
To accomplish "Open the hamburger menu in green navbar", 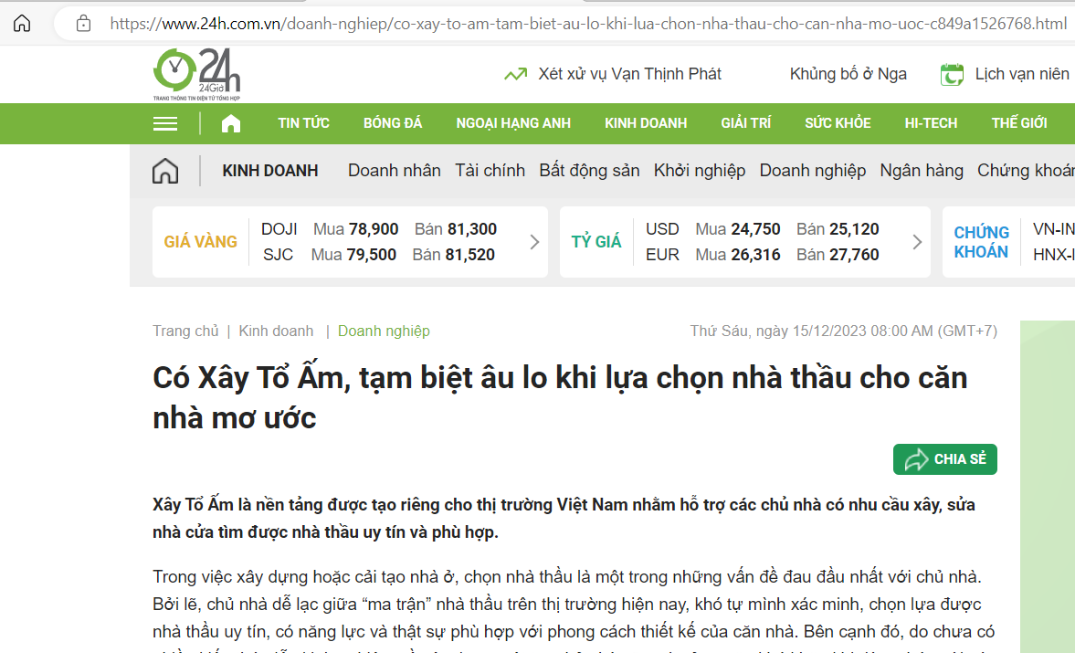I will click(165, 123).
